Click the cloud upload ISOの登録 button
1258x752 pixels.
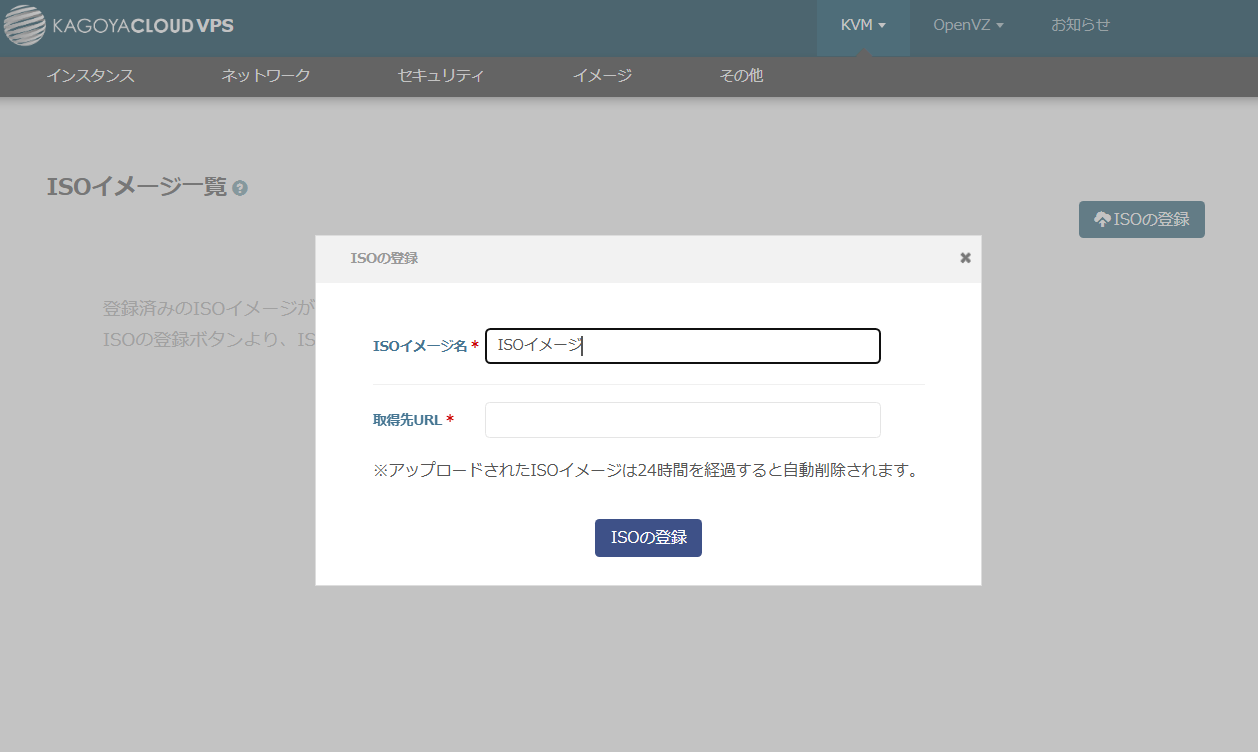click(x=1141, y=219)
